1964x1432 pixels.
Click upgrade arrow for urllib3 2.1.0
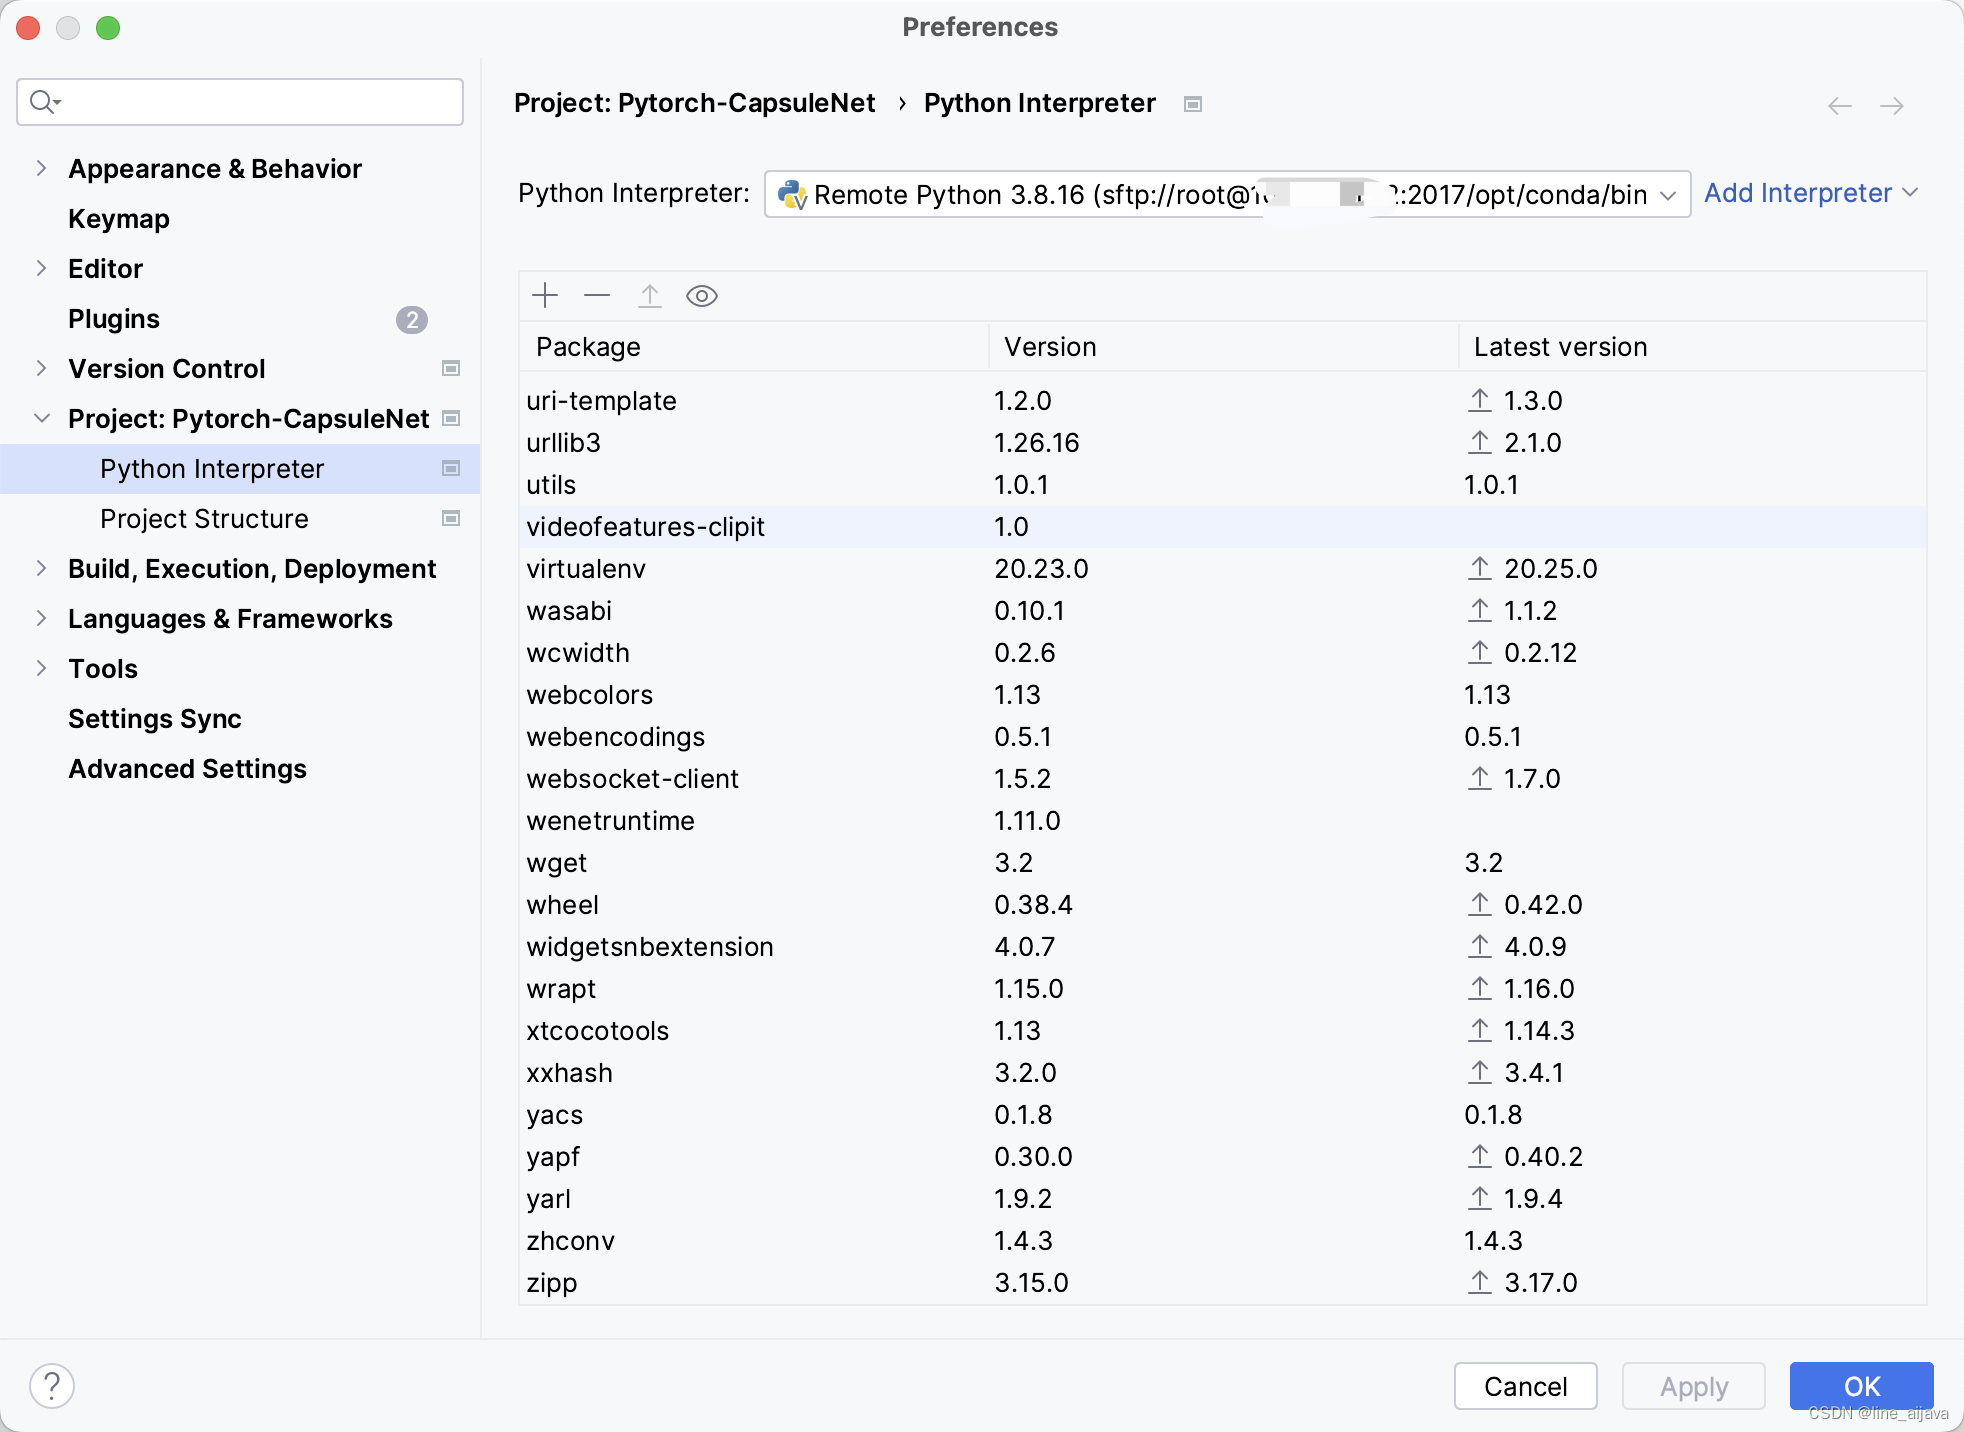tap(1480, 442)
